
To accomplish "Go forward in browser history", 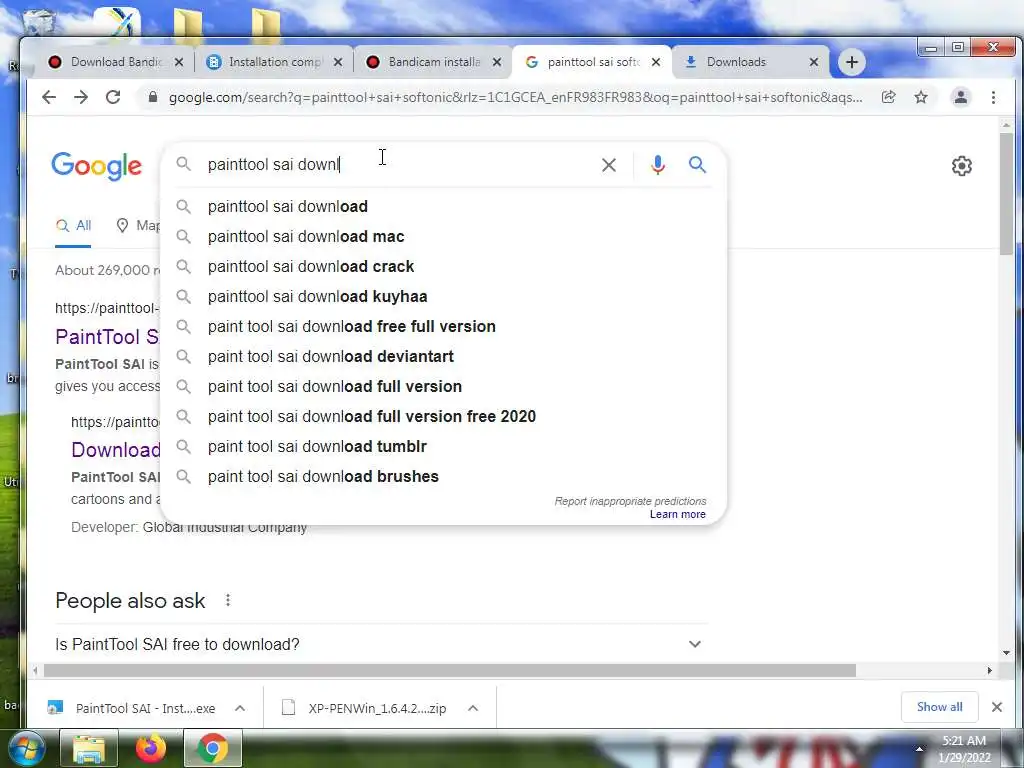I will tap(81, 97).
